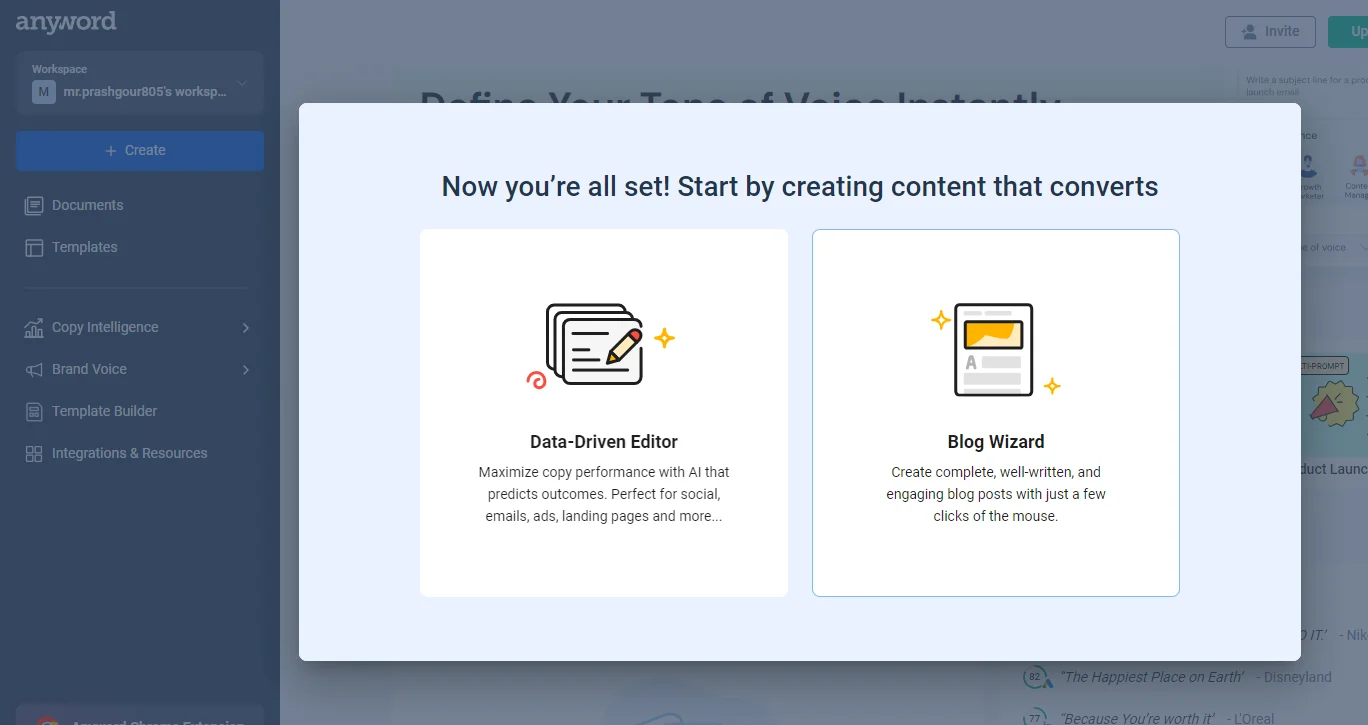Viewport: 1368px width, 725px height.
Task: Click the score 82 badge
Action: pos(1035,677)
